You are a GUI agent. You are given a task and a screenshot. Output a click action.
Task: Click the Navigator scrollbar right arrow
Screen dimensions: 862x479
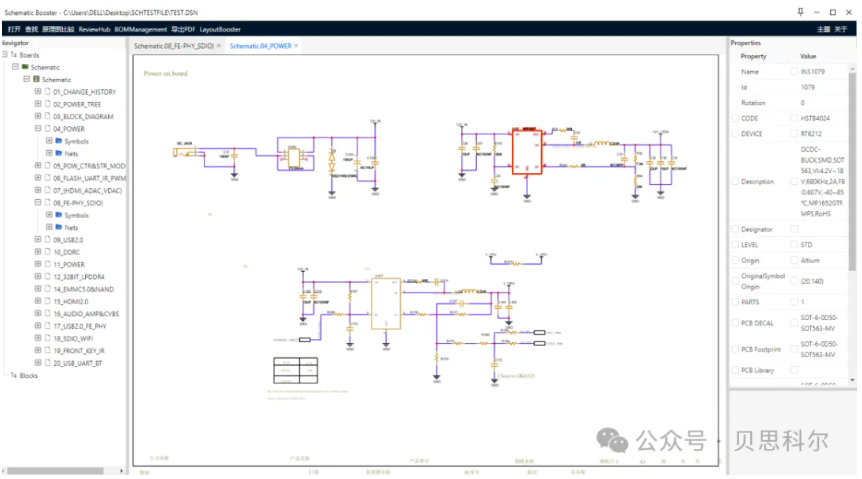click(x=121, y=471)
